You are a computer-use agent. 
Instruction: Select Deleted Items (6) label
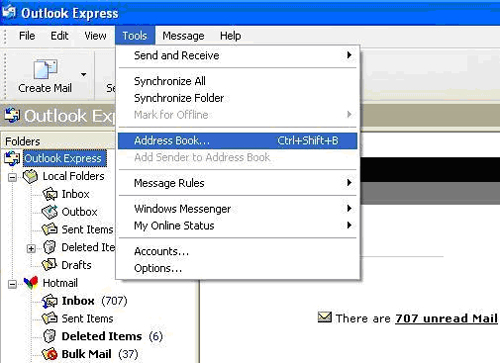[112, 336]
